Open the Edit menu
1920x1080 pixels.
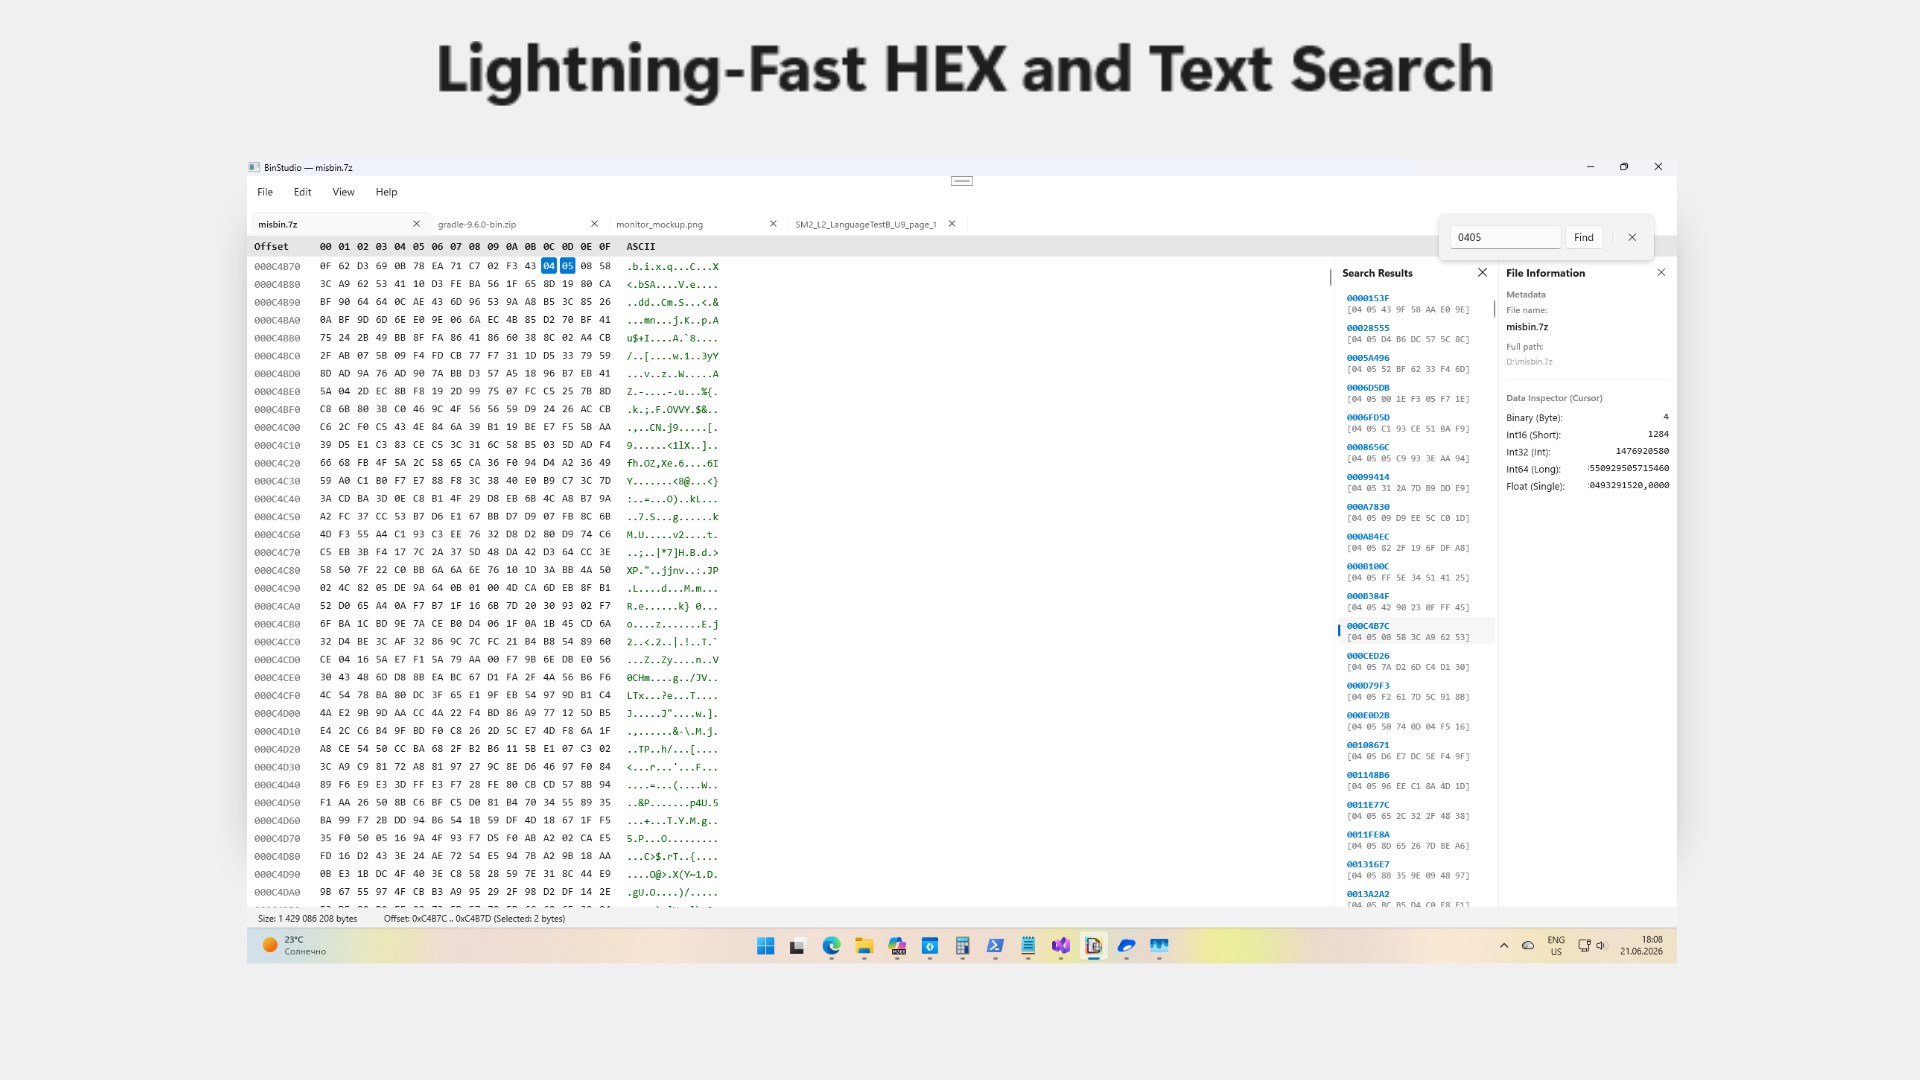(302, 192)
